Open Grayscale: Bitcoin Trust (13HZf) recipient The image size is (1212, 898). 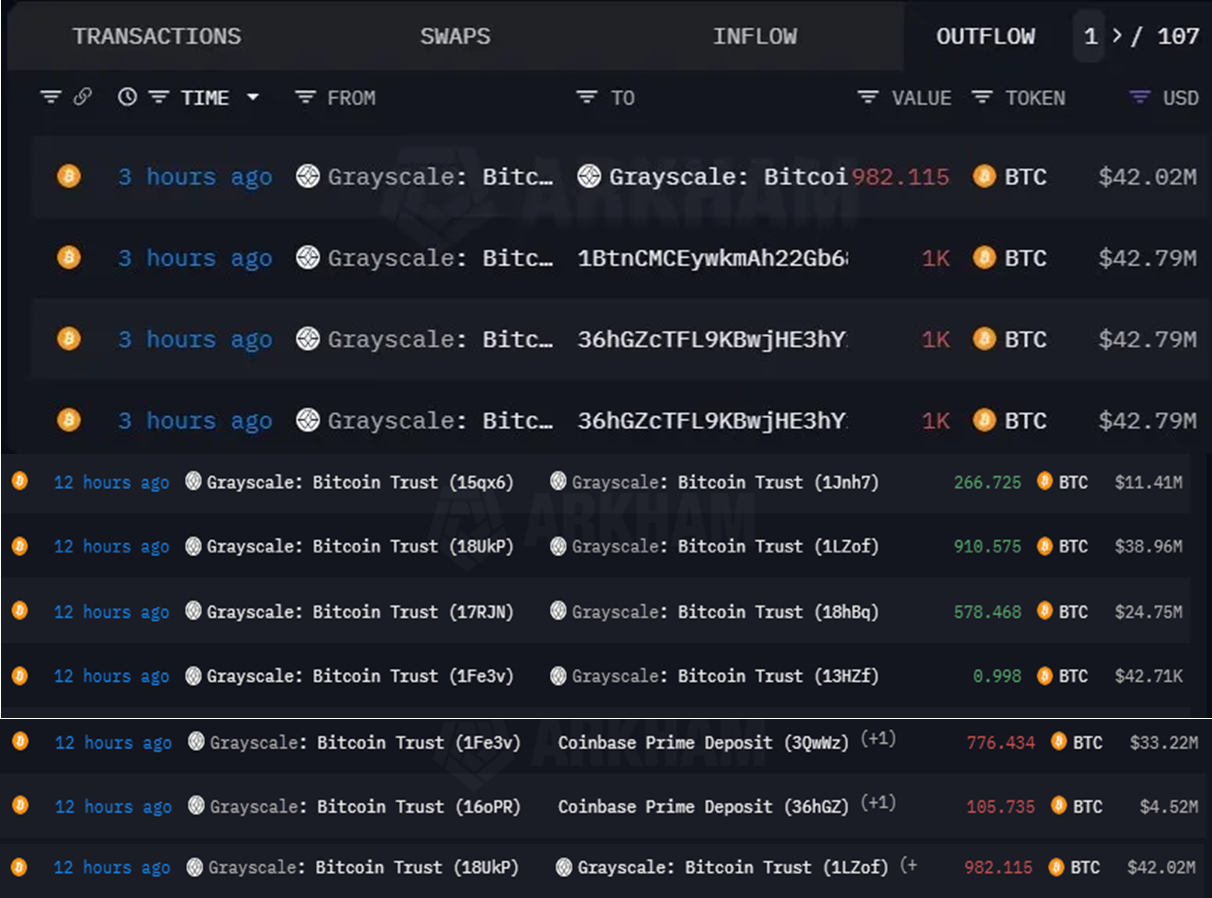pos(725,676)
